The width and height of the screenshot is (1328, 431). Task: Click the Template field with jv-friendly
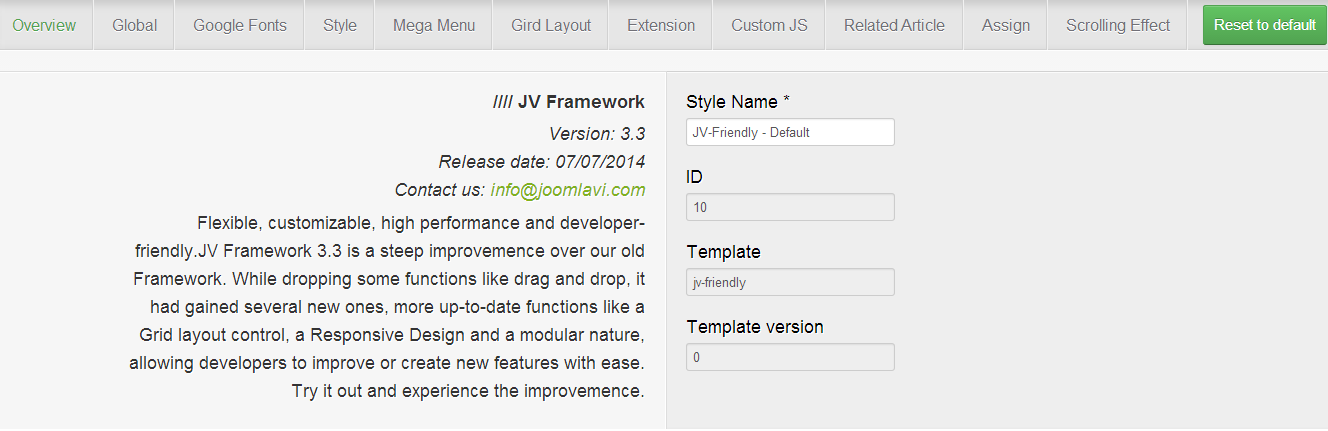point(790,282)
